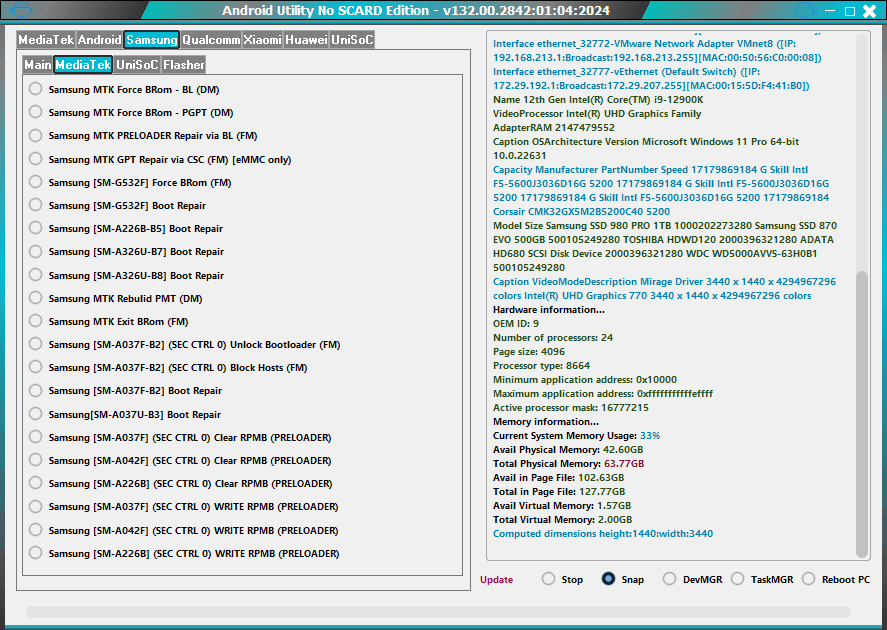
Task: Pick Samsung MTK Exit BRom (FM)
Action: (36, 321)
